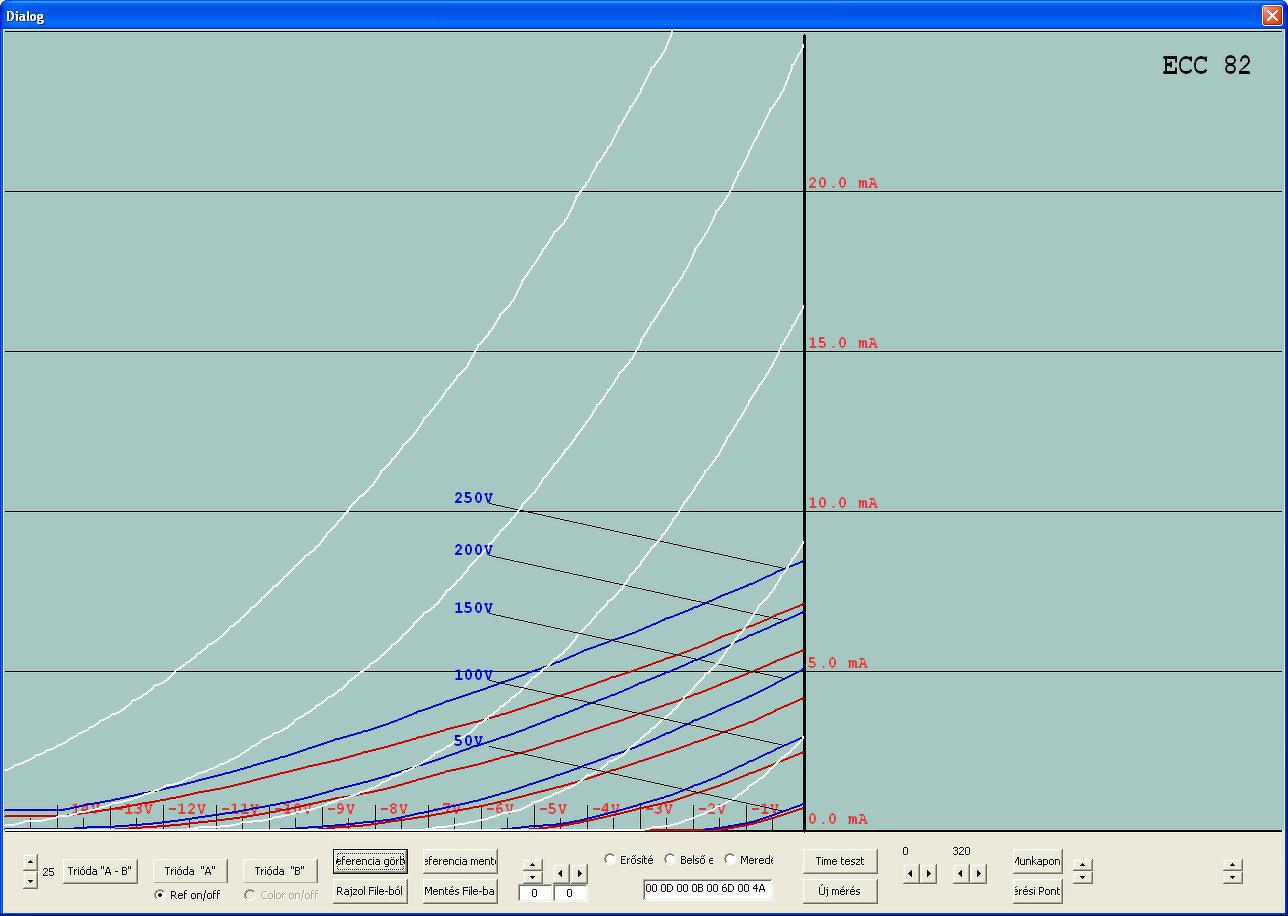Image resolution: width=1288 pixels, height=916 pixels.
Task: Click the 50V curve label
Action: pos(469,741)
